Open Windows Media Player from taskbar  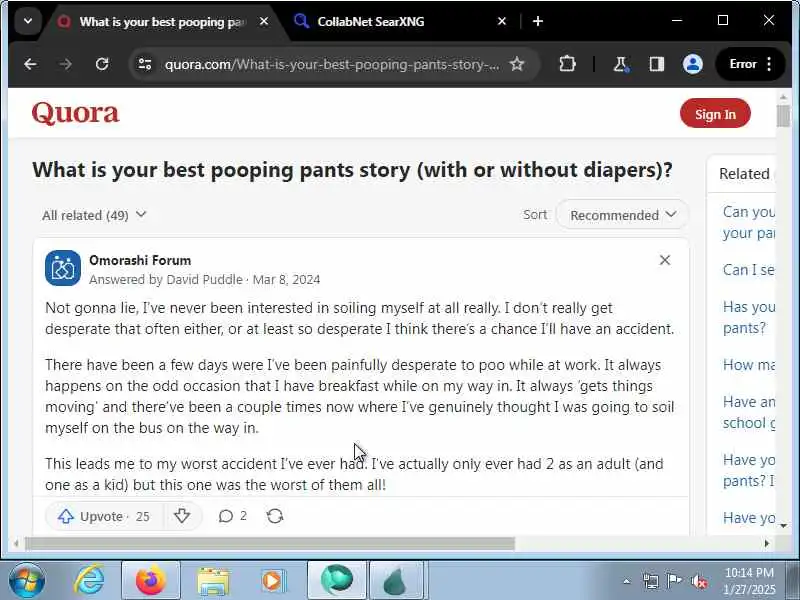tap(274, 581)
